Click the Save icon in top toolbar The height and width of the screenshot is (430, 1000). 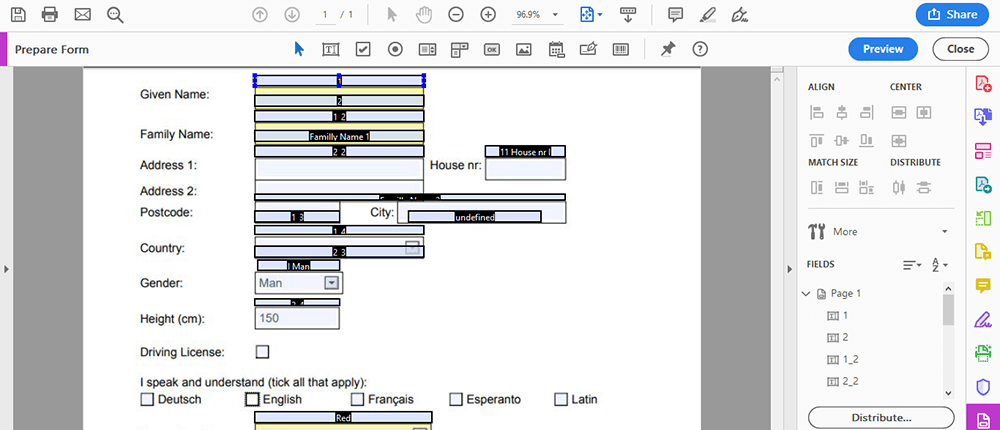pos(19,15)
